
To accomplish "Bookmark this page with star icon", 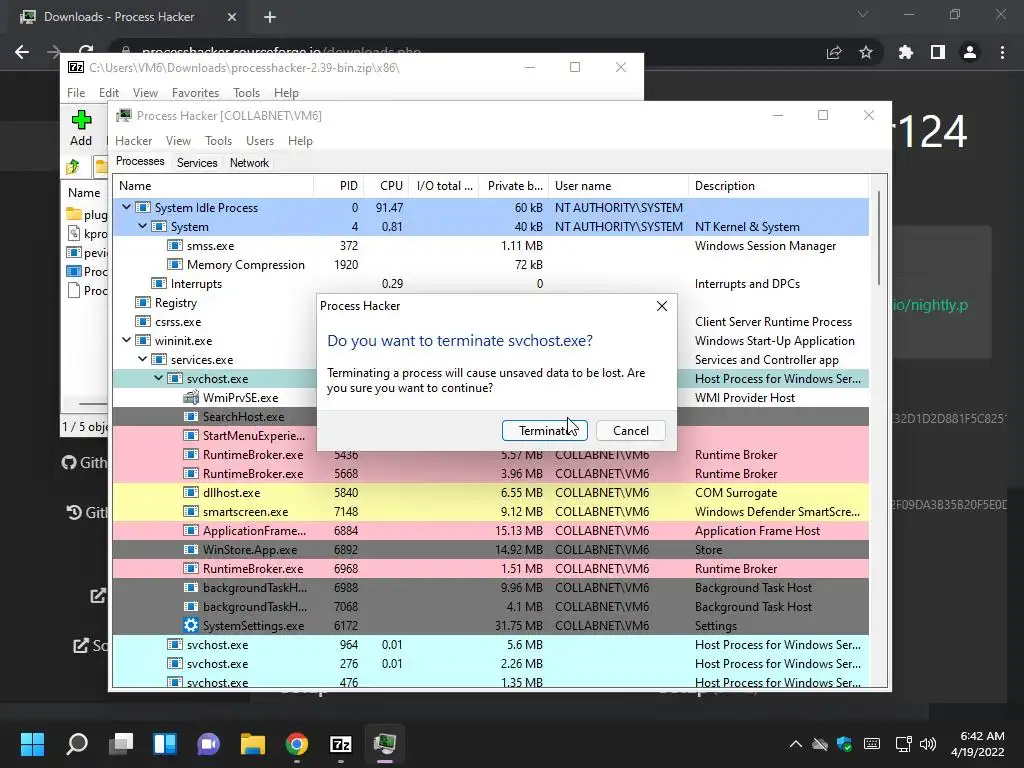I will pyautogui.click(x=866, y=52).
